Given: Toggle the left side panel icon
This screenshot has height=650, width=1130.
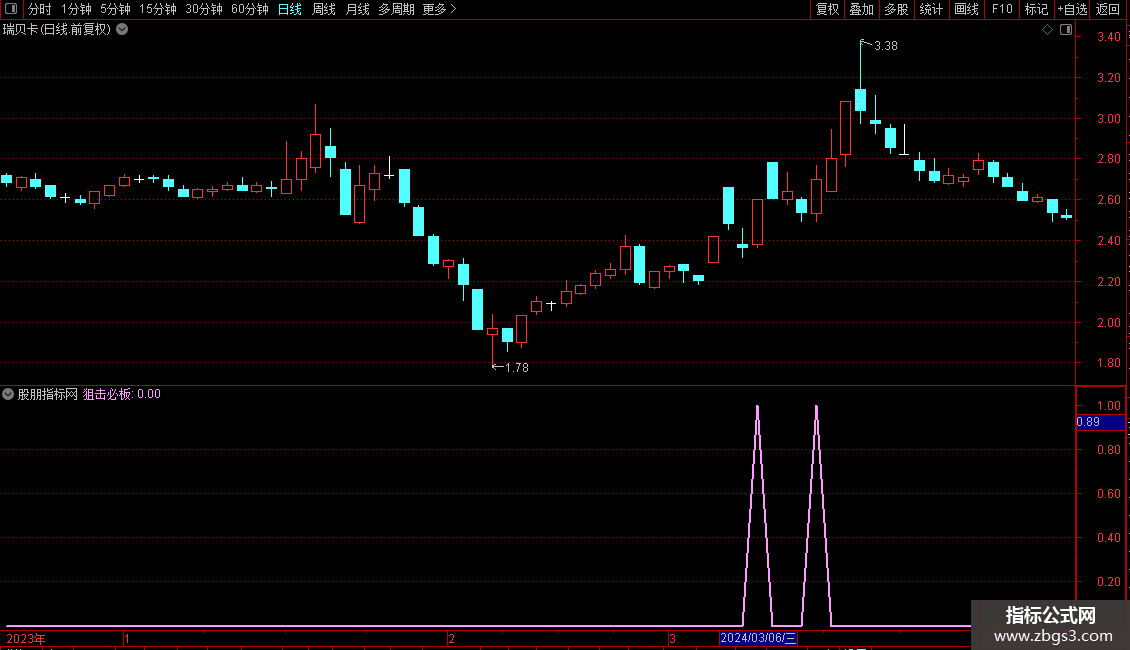Looking at the screenshot, I should 11,9.
